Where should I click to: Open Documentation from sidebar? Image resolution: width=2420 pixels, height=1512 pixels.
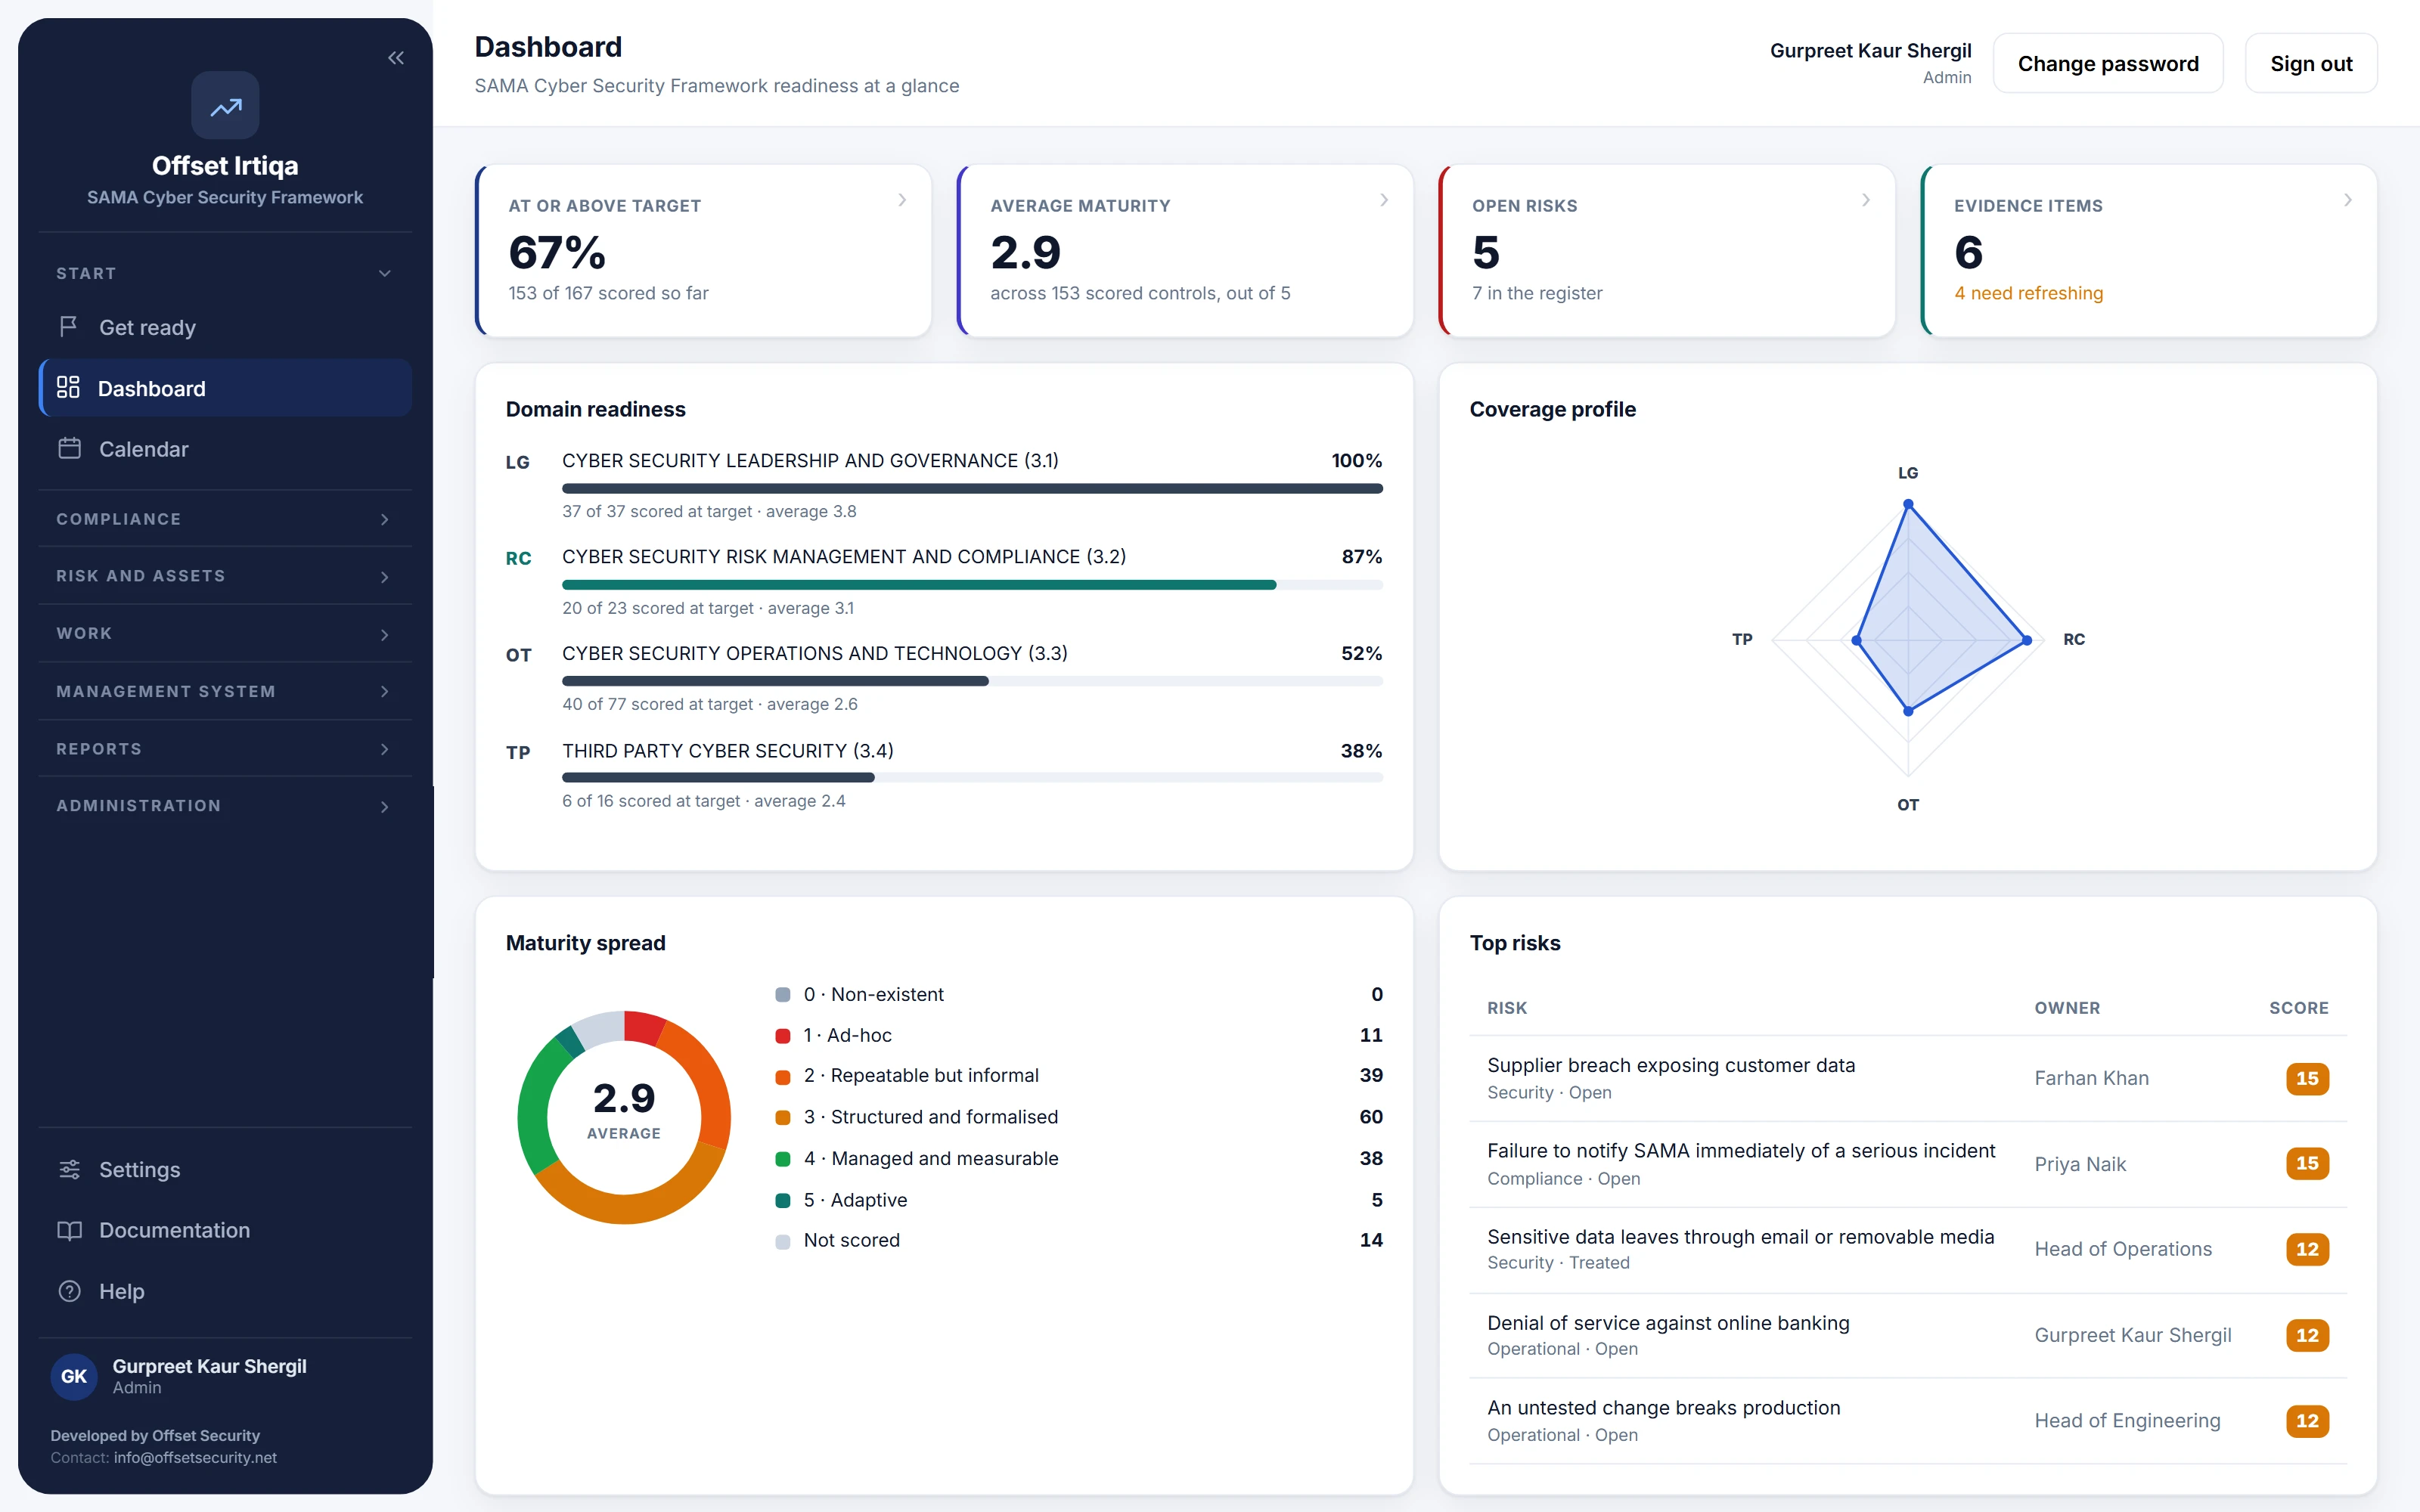point(225,1230)
